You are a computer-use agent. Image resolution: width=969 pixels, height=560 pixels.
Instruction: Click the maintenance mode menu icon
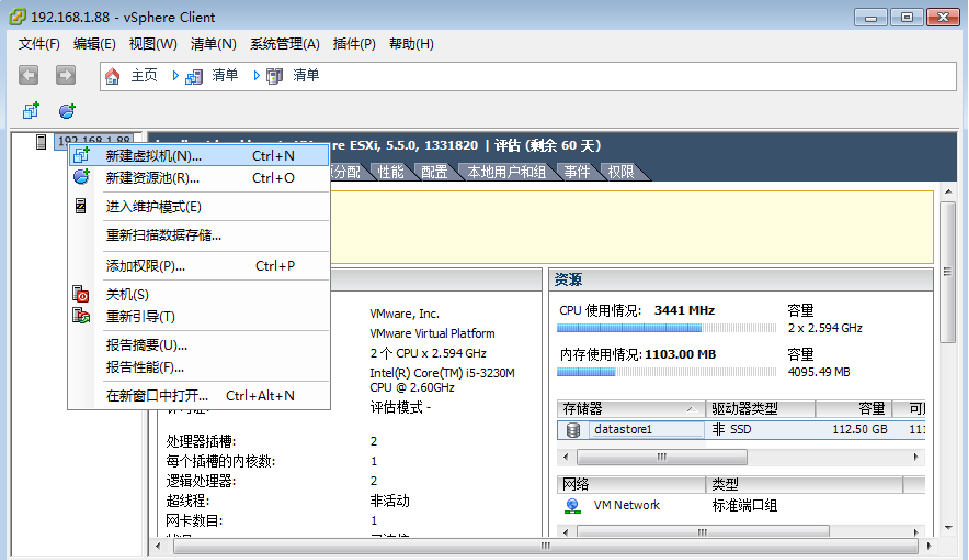[x=81, y=205]
